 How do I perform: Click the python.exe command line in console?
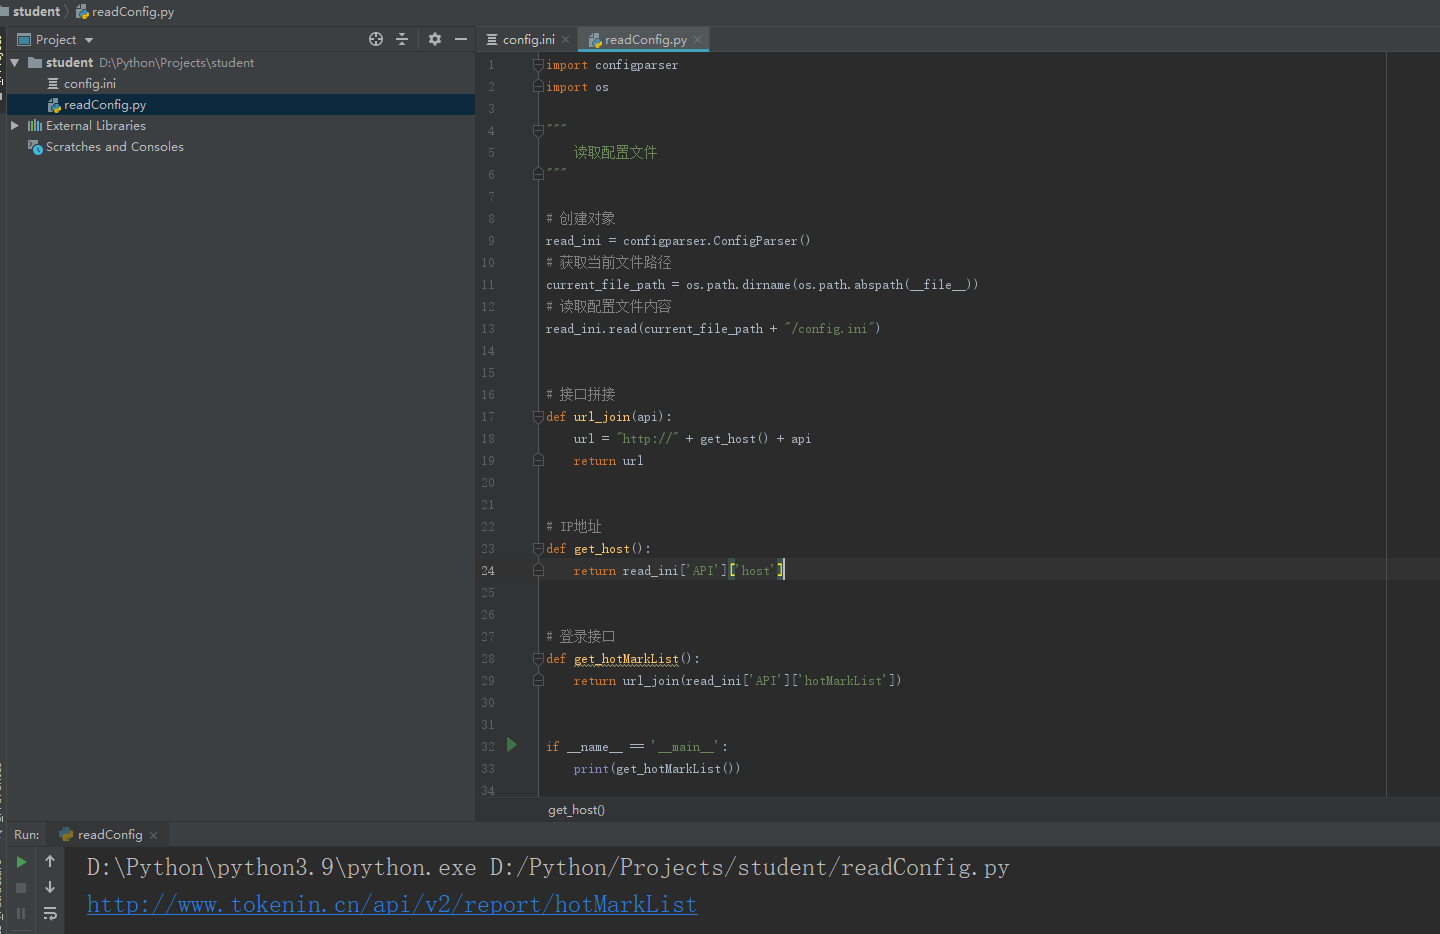(548, 868)
